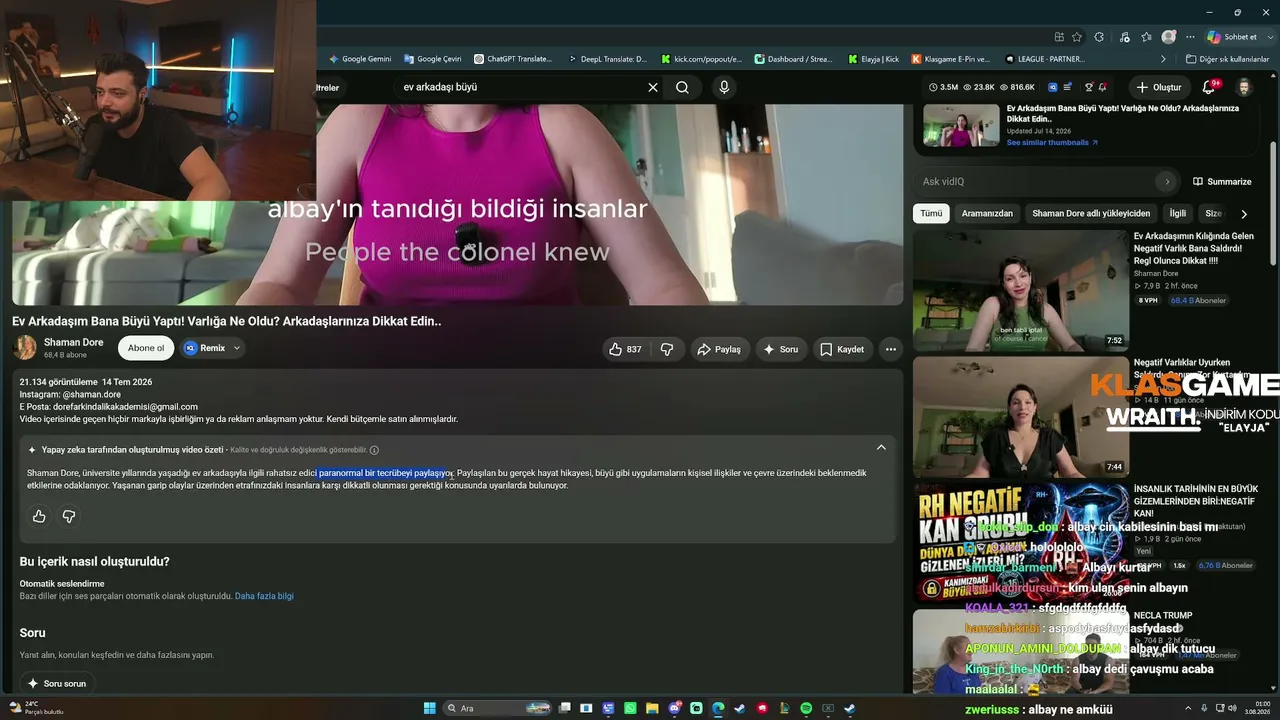The image size is (1280, 720).
Task: Share the video via Paylaş
Action: (x=719, y=349)
